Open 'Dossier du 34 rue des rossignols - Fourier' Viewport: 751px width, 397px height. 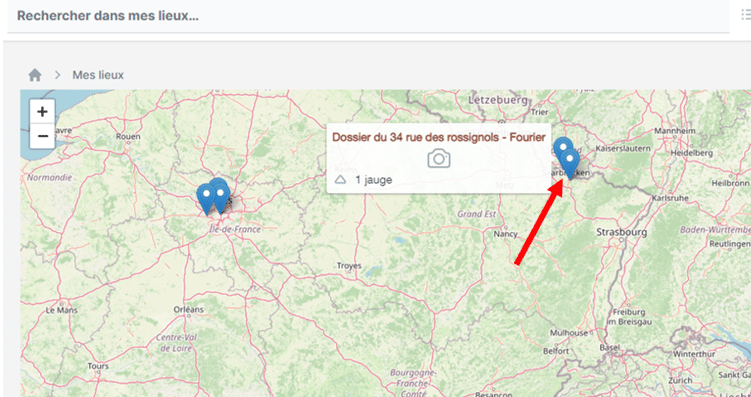(439, 137)
